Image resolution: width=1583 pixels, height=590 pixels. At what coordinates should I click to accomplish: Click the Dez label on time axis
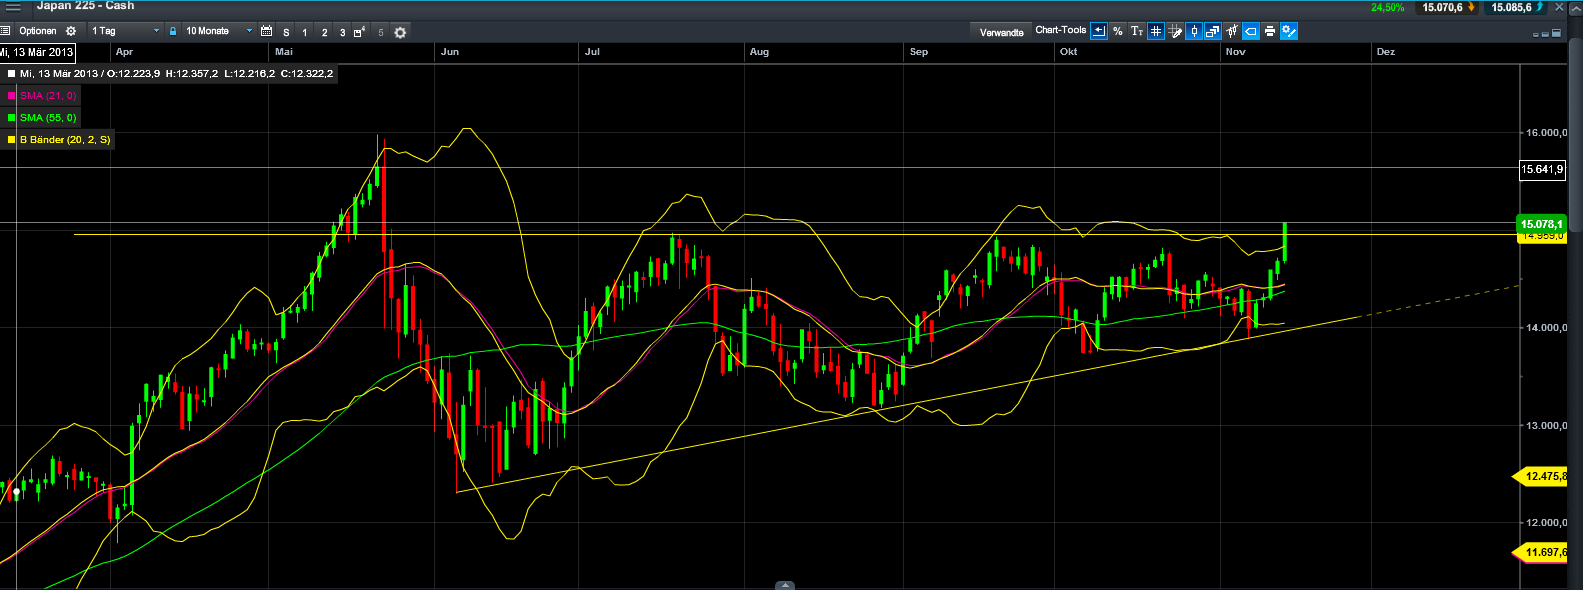coord(1386,52)
